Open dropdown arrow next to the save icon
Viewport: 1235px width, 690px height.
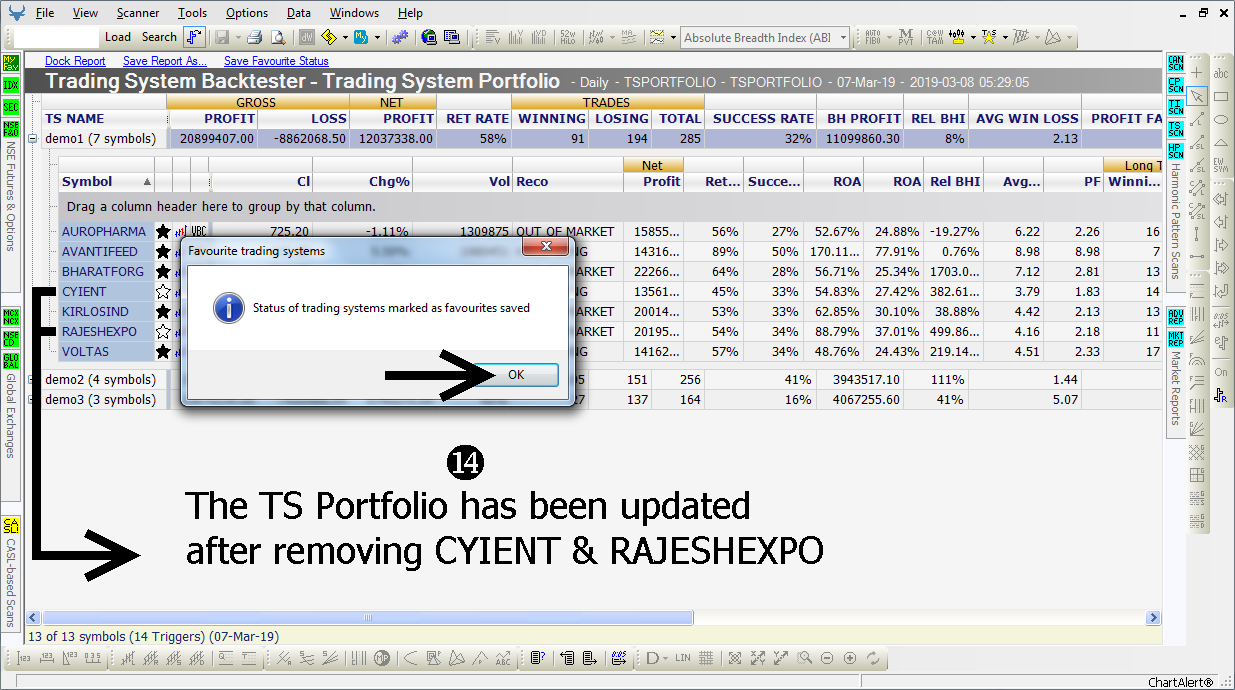coord(236,37)
